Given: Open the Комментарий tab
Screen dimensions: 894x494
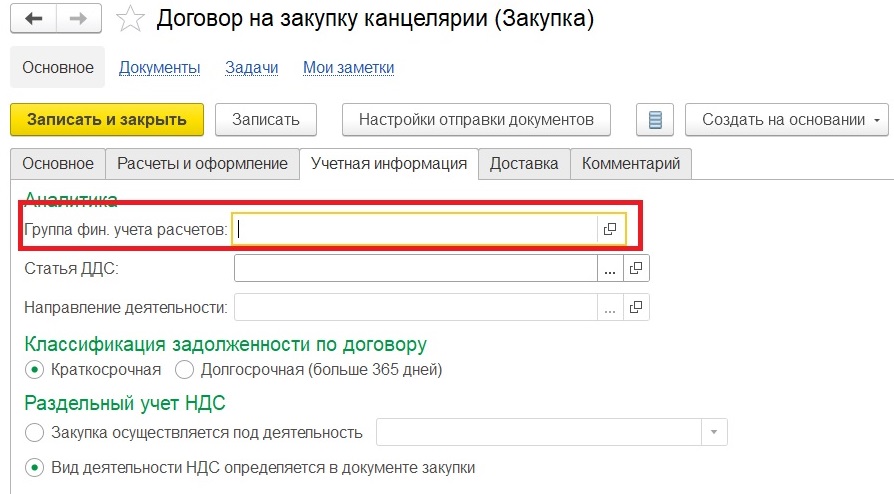Looking at the screenshot, I should tap(631, 164).
